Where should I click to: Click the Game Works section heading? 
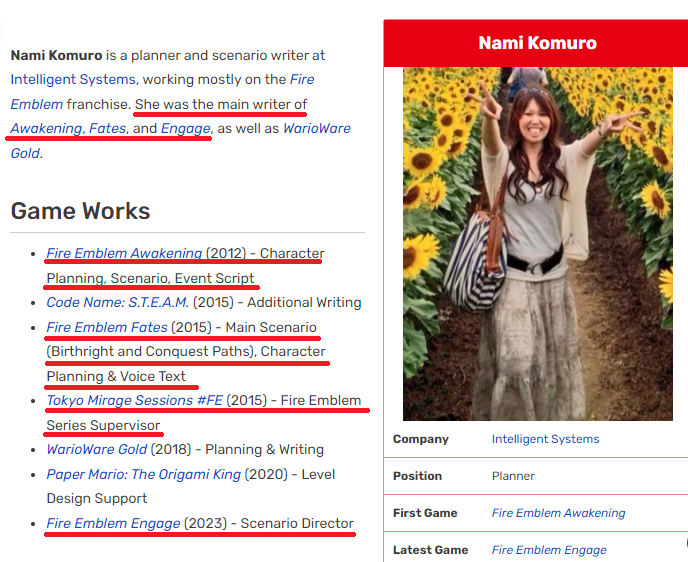point(80,211)
